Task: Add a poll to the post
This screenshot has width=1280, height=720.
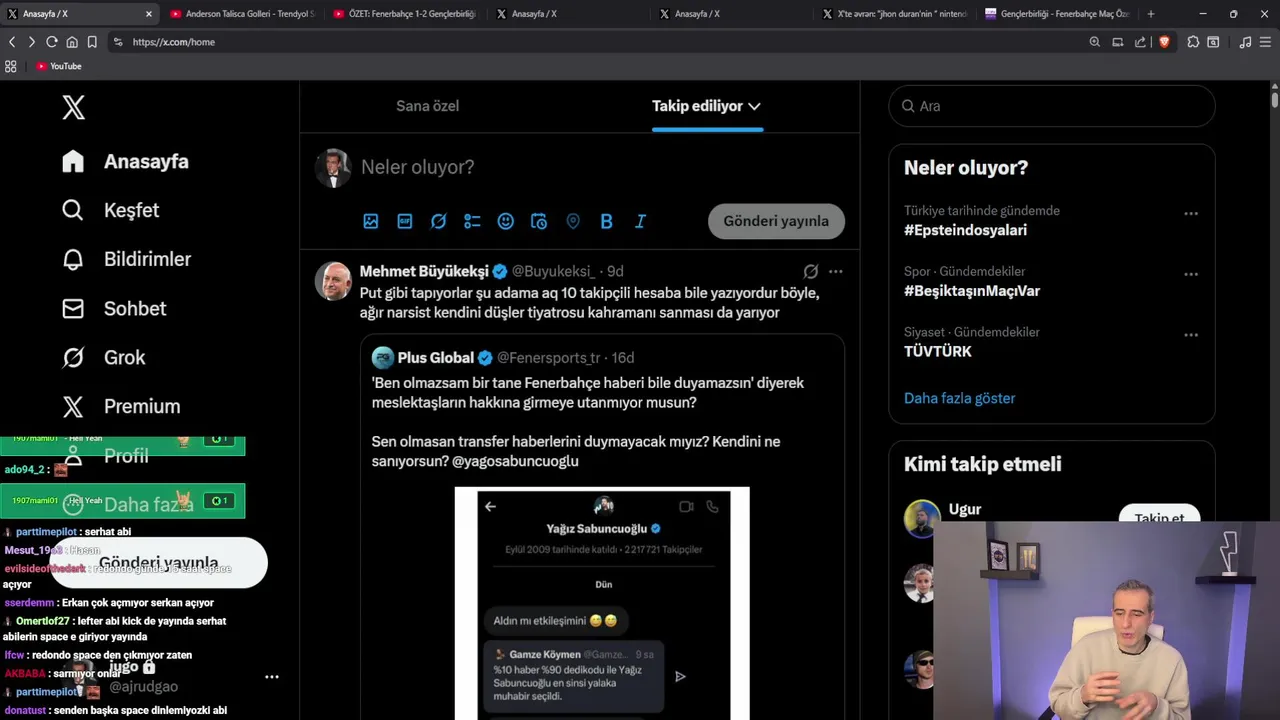Action: click(x=472, y=221)
